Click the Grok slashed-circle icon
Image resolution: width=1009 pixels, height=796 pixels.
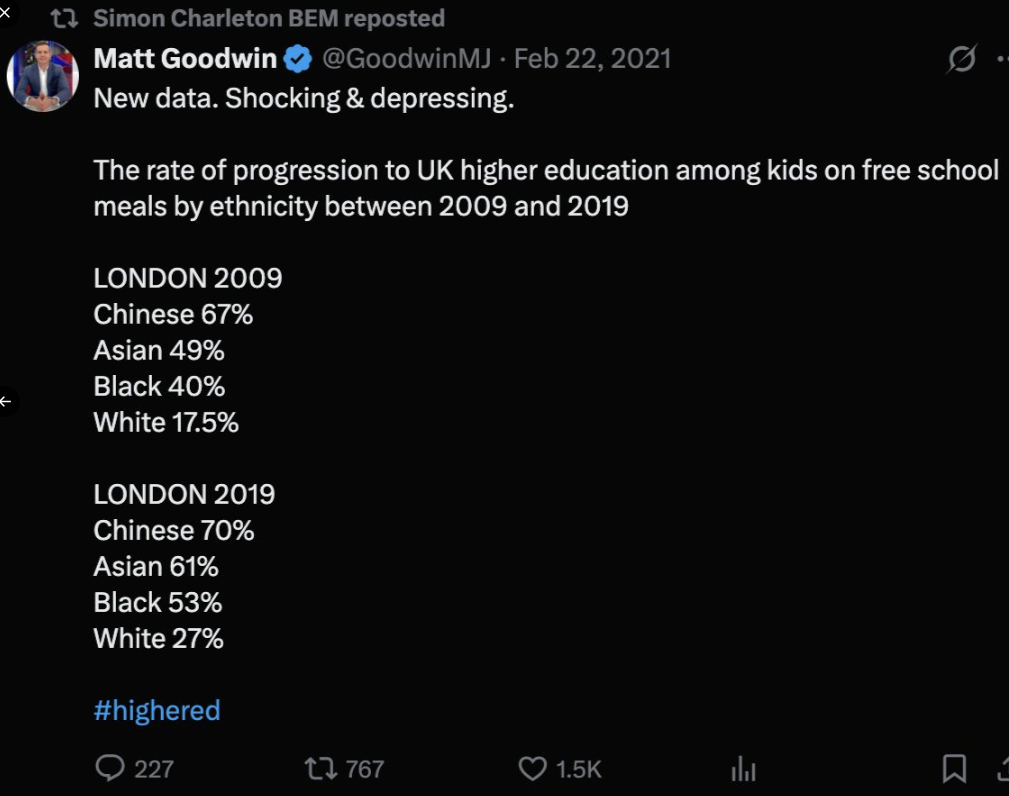point(961,60)
